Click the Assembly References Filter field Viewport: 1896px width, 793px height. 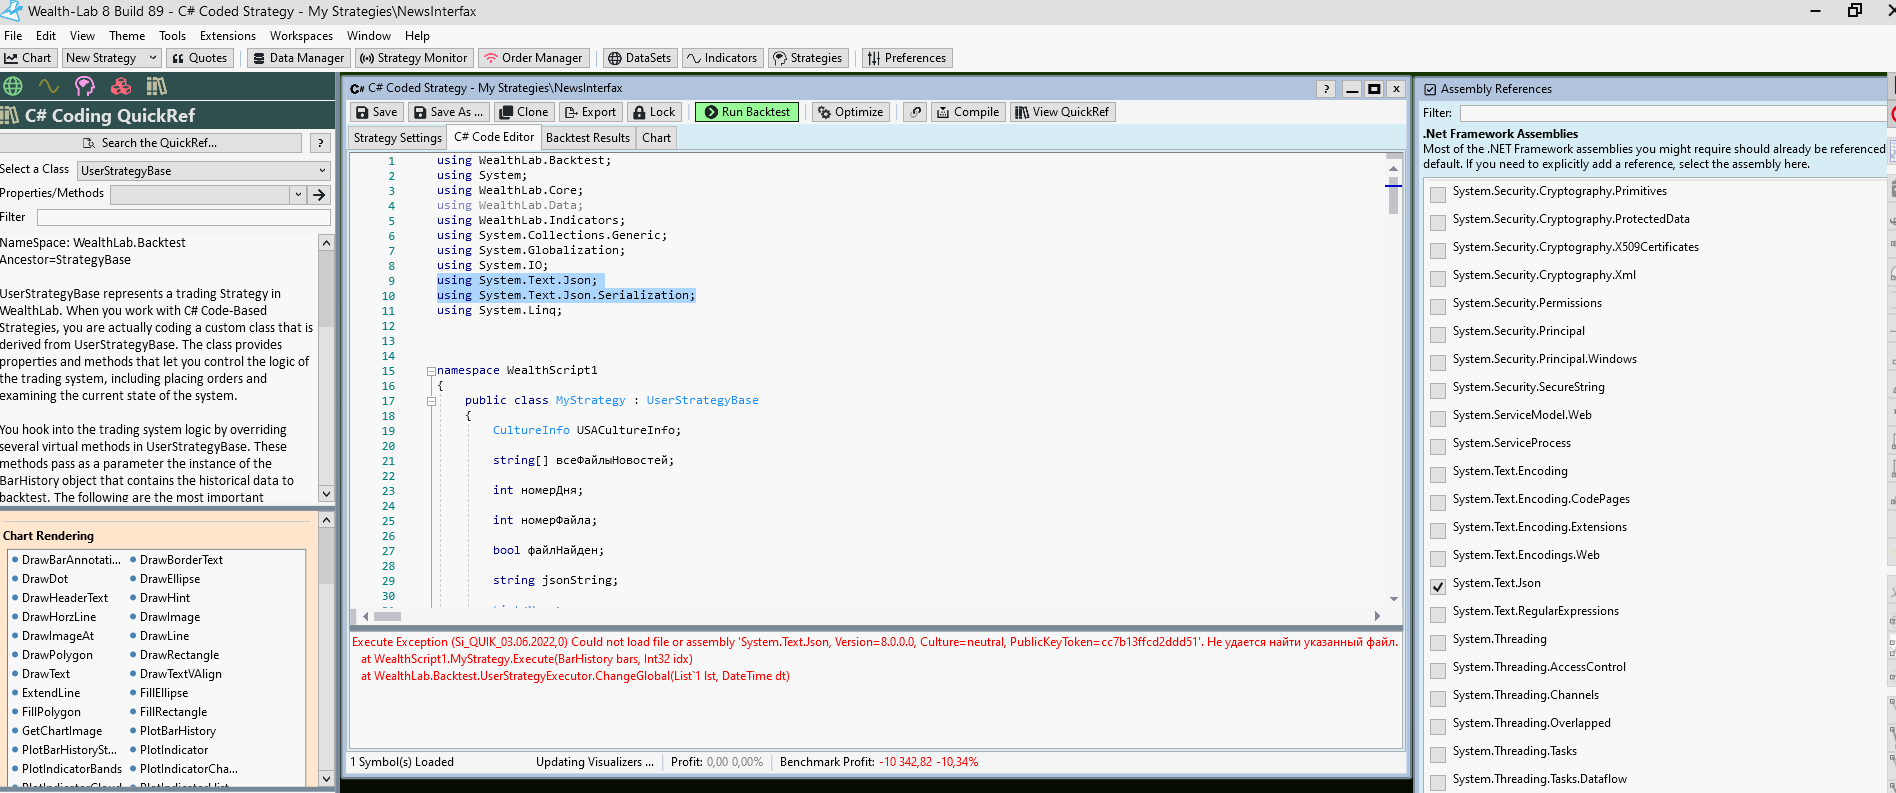coord(1672,113)
